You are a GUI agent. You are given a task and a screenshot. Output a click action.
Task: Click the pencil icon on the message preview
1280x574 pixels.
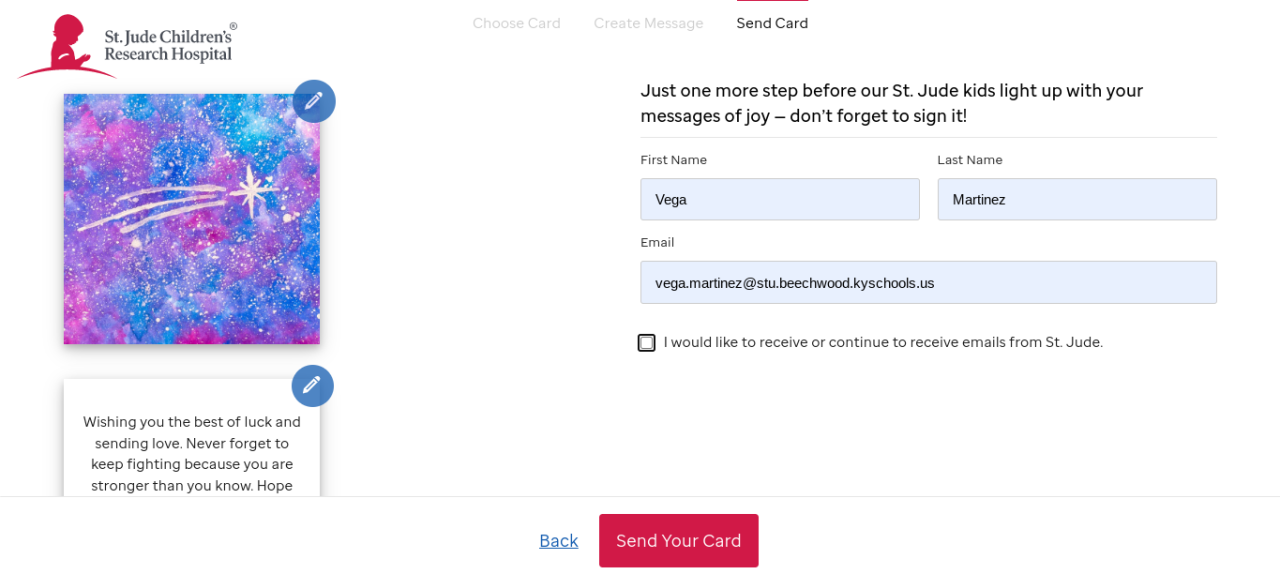312,385
